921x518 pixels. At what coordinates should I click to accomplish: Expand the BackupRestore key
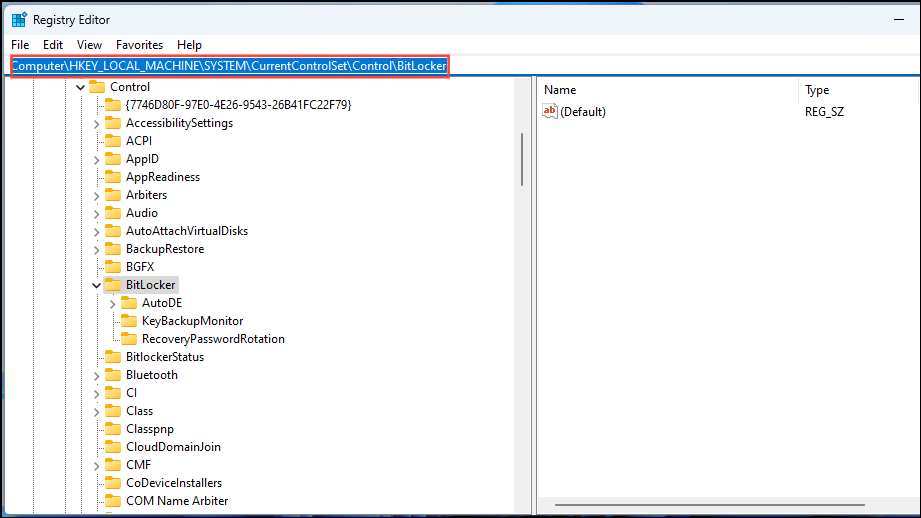pyautogui.click(x=96, y=250)
